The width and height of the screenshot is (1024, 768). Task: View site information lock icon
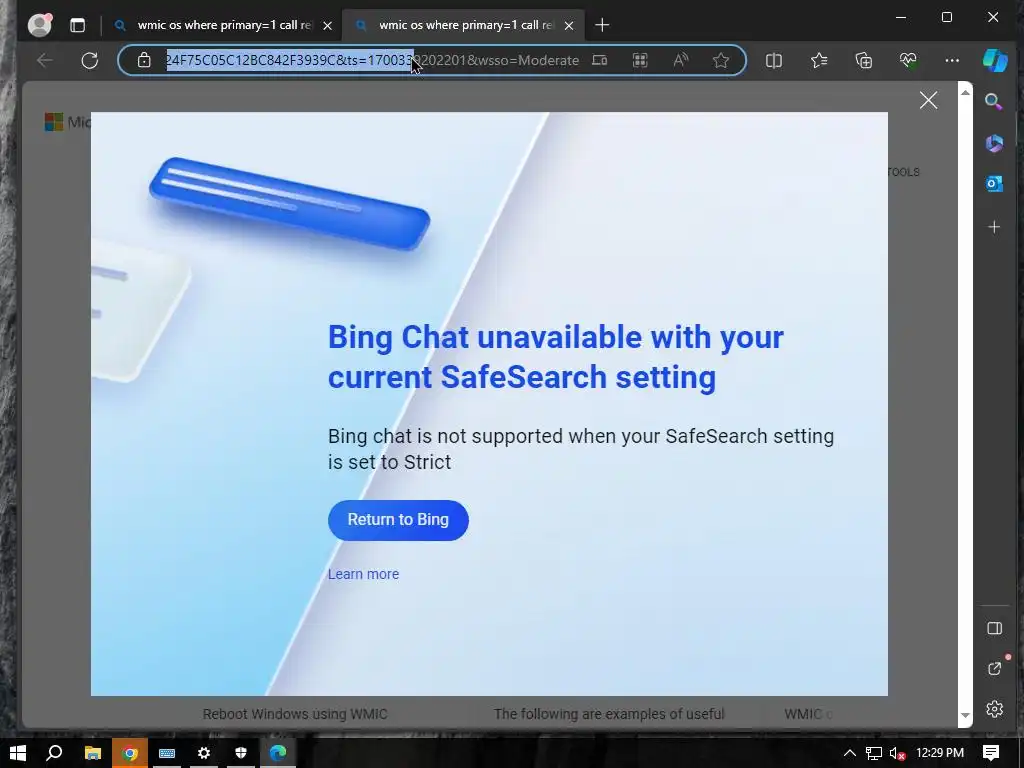(144, 61)
